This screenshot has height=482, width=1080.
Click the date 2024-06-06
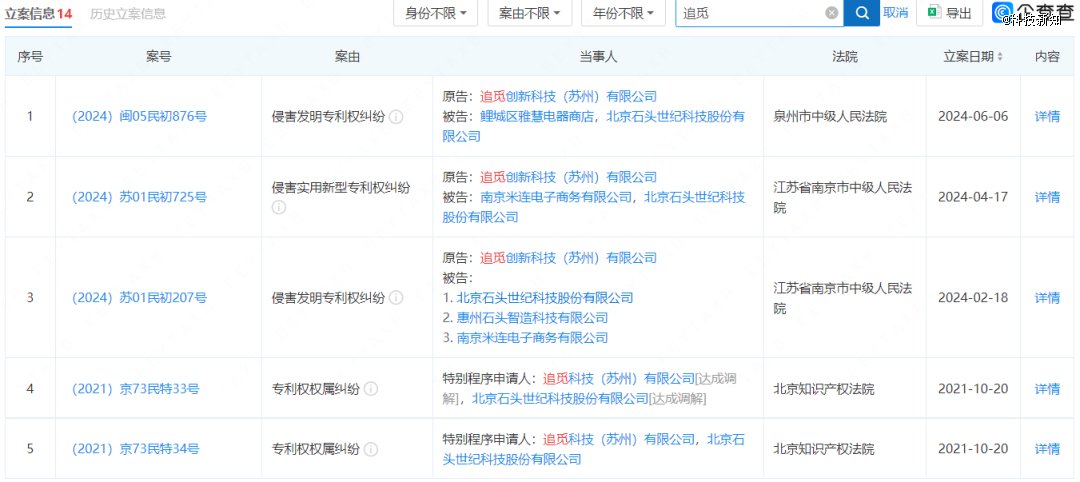(973, 117)
